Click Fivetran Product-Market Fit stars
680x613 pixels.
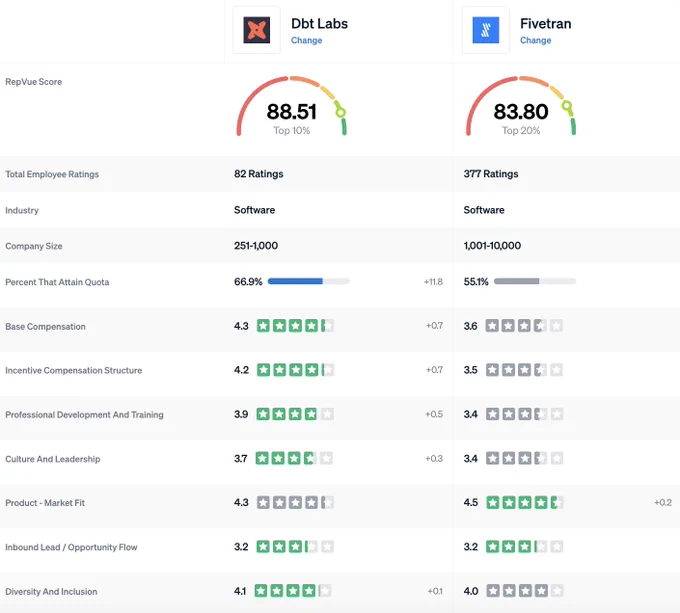click(525, 502)
